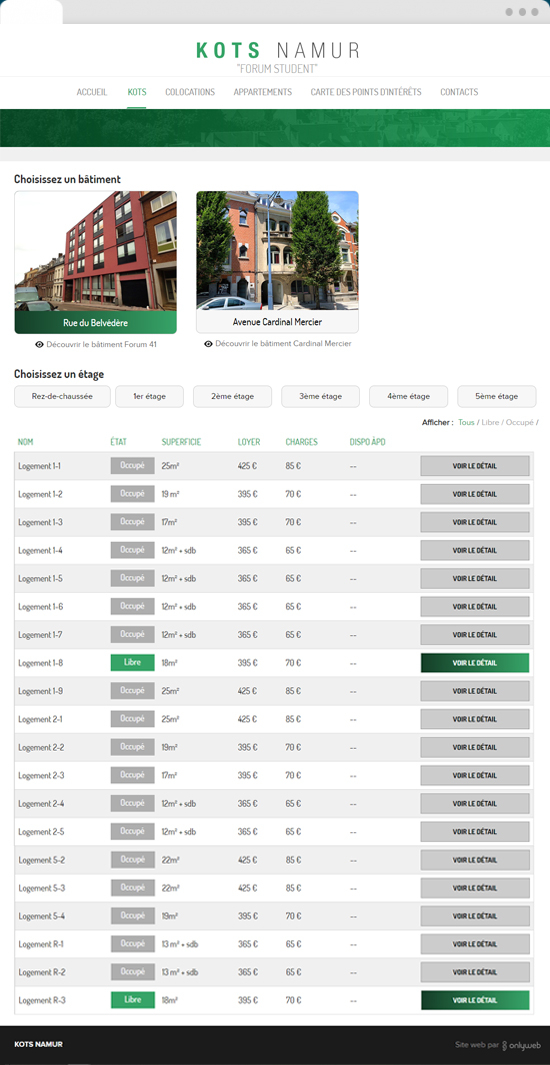View details for Logement 1-3
This screenshot has width=550, height=1065.
475,522
